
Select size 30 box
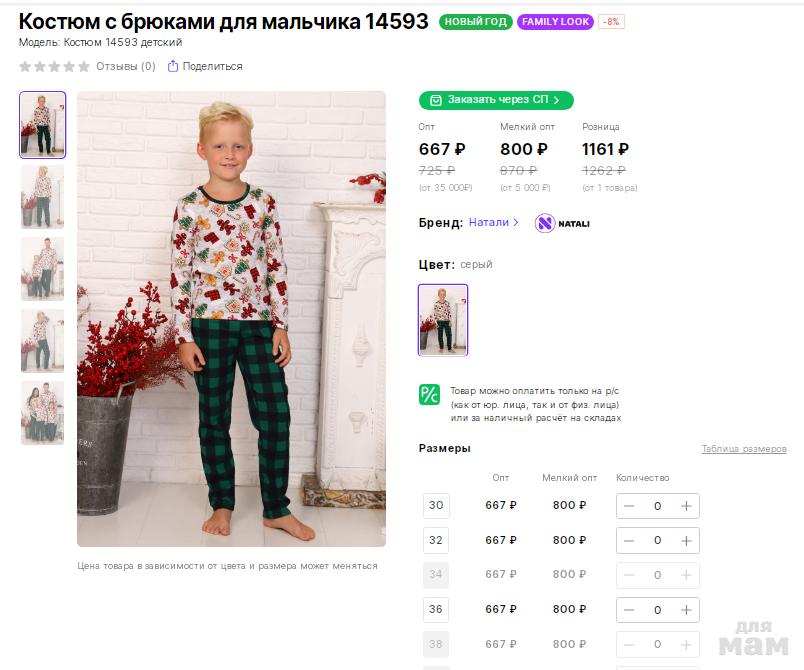[x=436, y=506]
